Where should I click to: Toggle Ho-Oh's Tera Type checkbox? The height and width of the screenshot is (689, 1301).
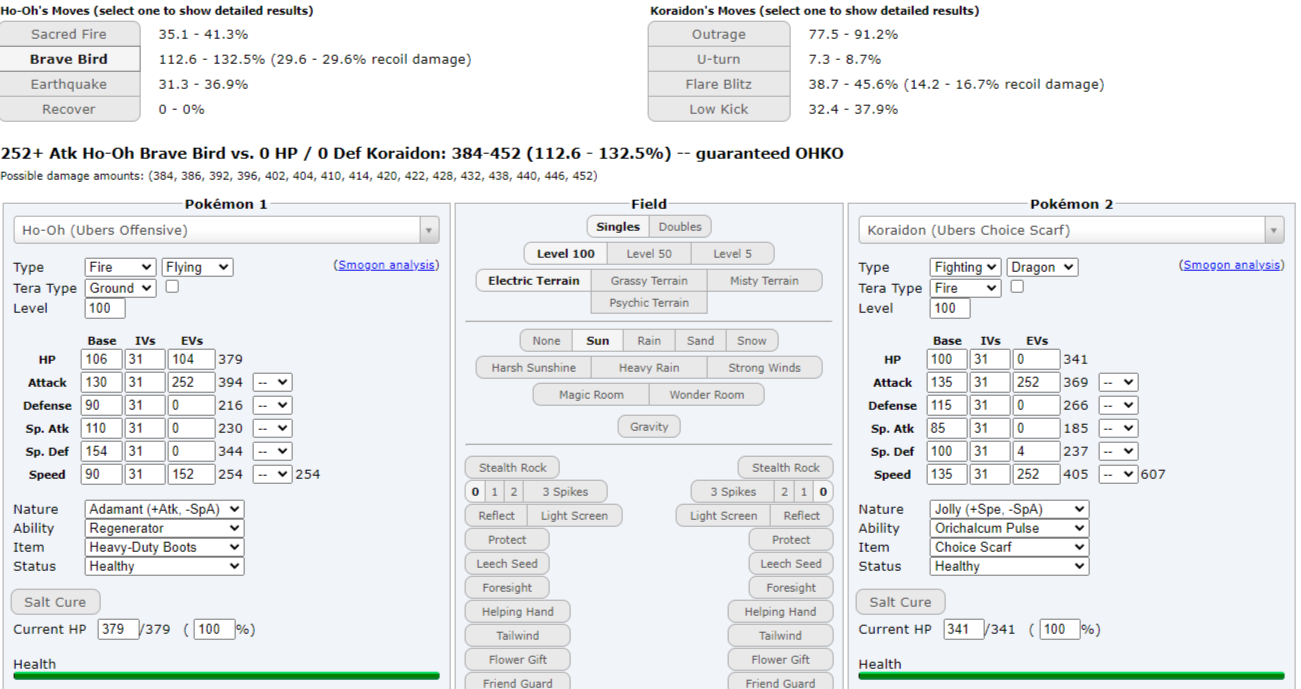tap(172, 287)
